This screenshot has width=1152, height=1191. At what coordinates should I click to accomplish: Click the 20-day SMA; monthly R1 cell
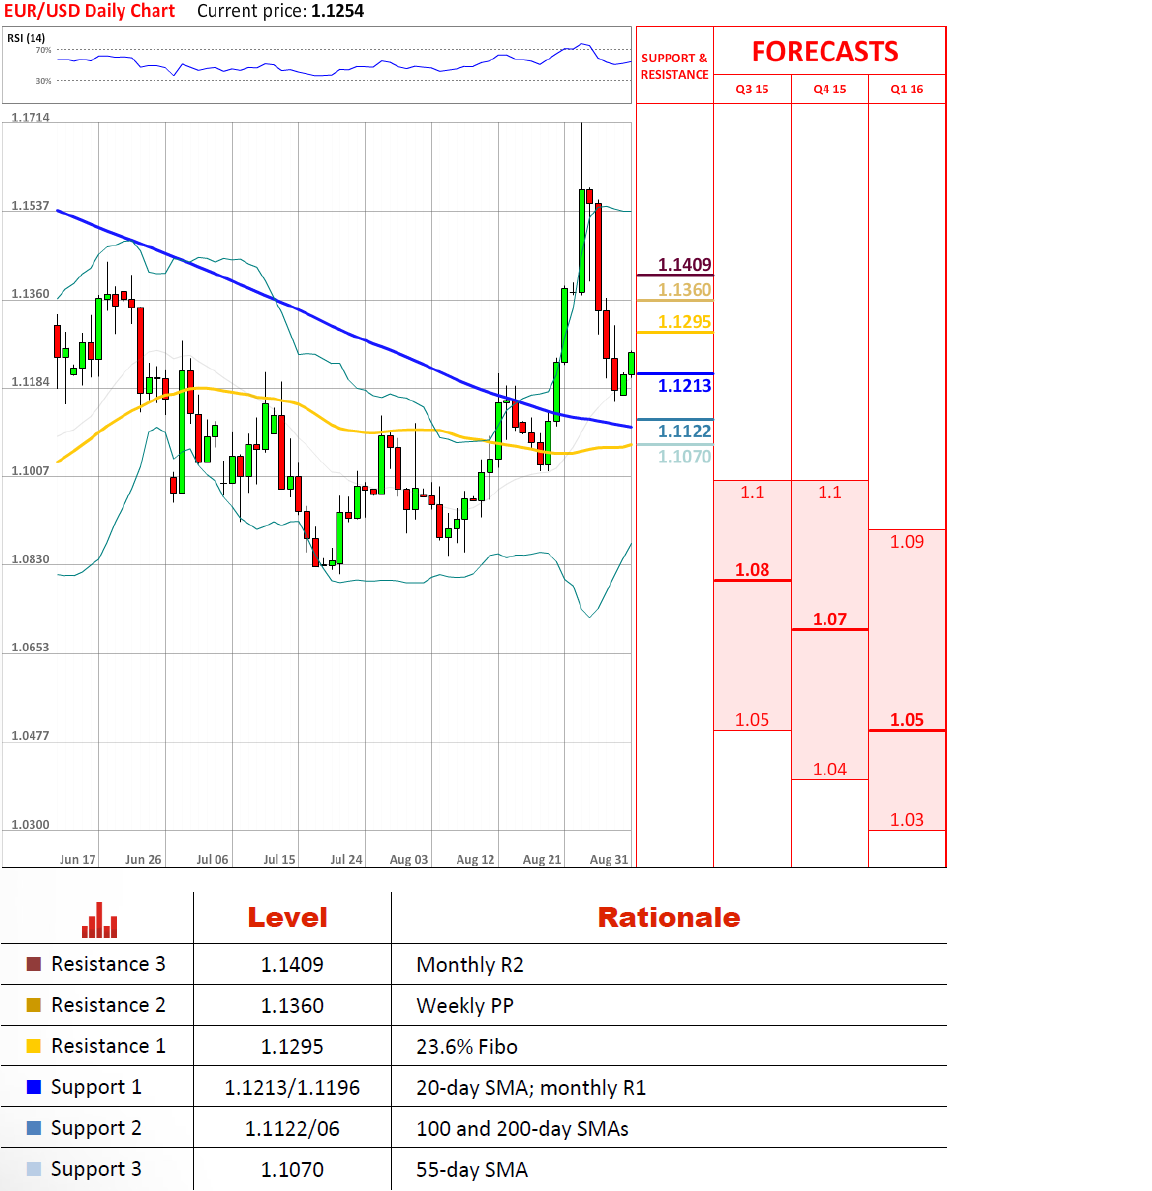coord(531,1088)
